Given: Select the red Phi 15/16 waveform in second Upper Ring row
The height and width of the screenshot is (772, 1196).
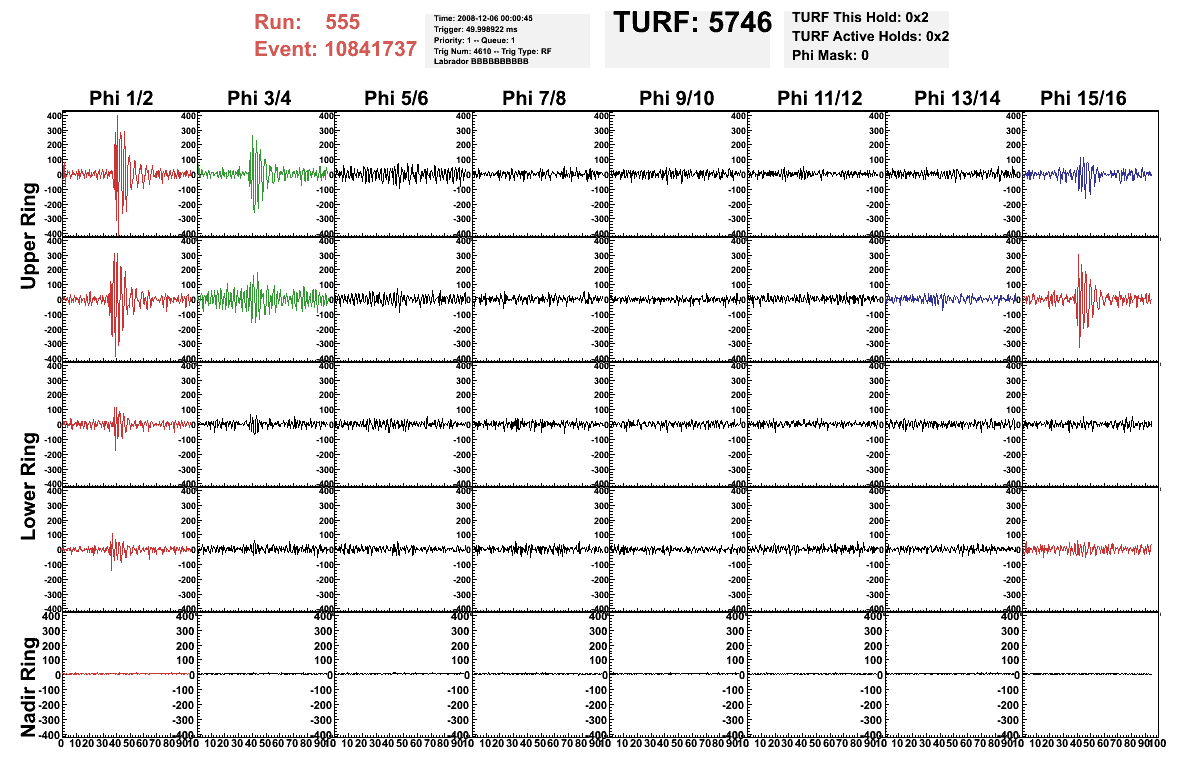Looking at the screenshot, I should click(x=1088, y=299).
